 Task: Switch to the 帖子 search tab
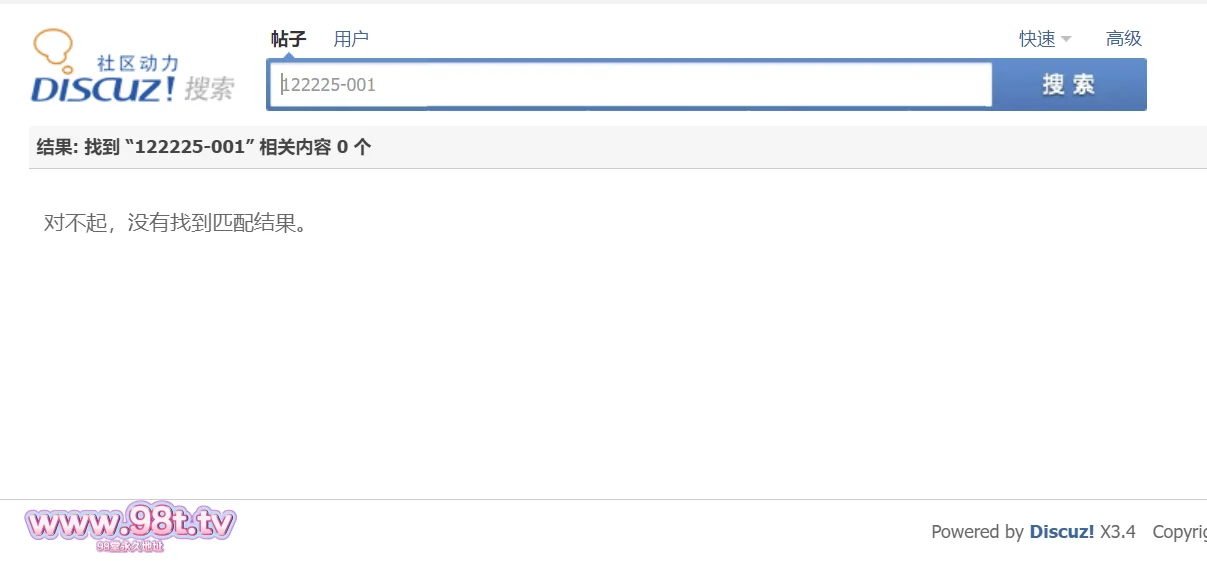point(288,39)
